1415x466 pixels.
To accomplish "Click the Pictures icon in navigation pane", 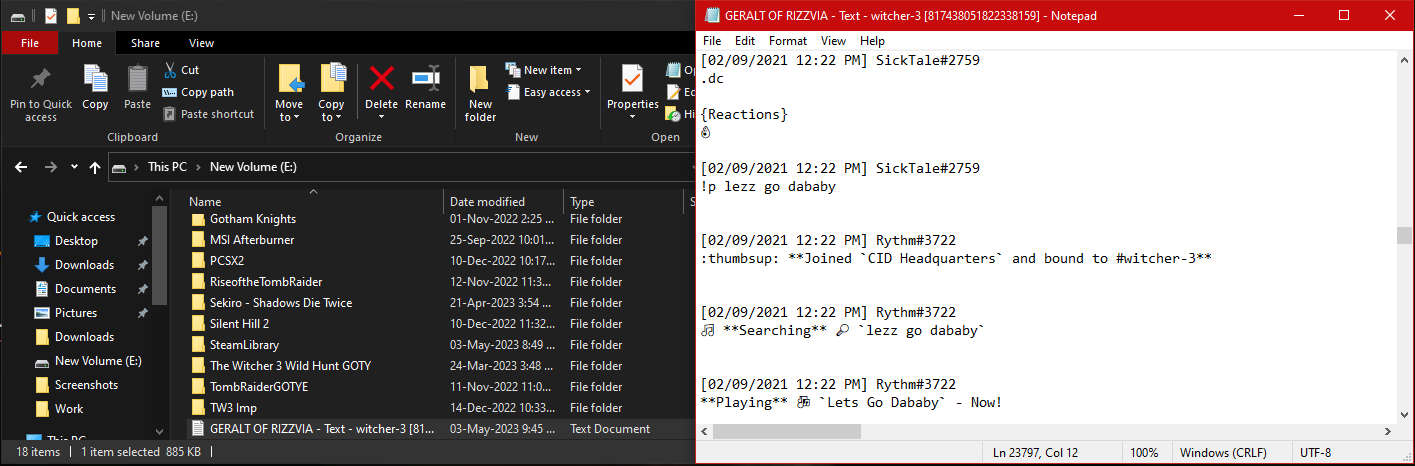I will coord(42,313).
